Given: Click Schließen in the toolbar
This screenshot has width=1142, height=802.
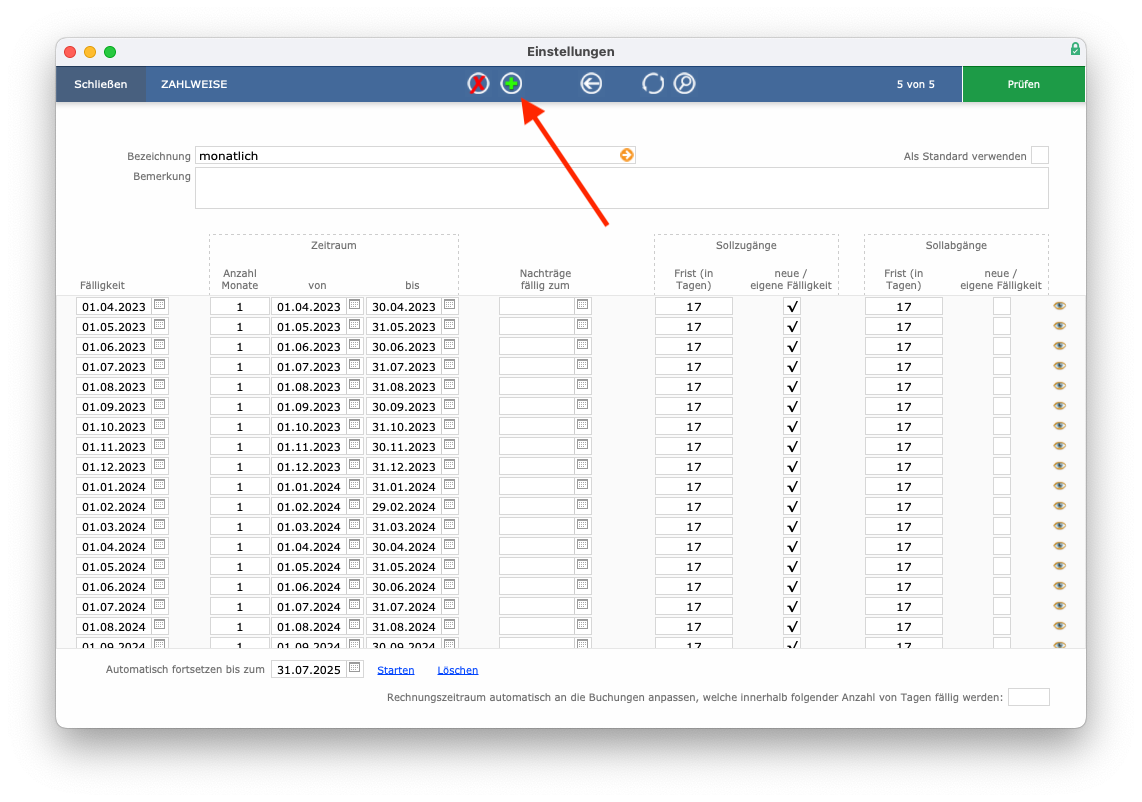Looking at the screenshot, I should (101, 84).
